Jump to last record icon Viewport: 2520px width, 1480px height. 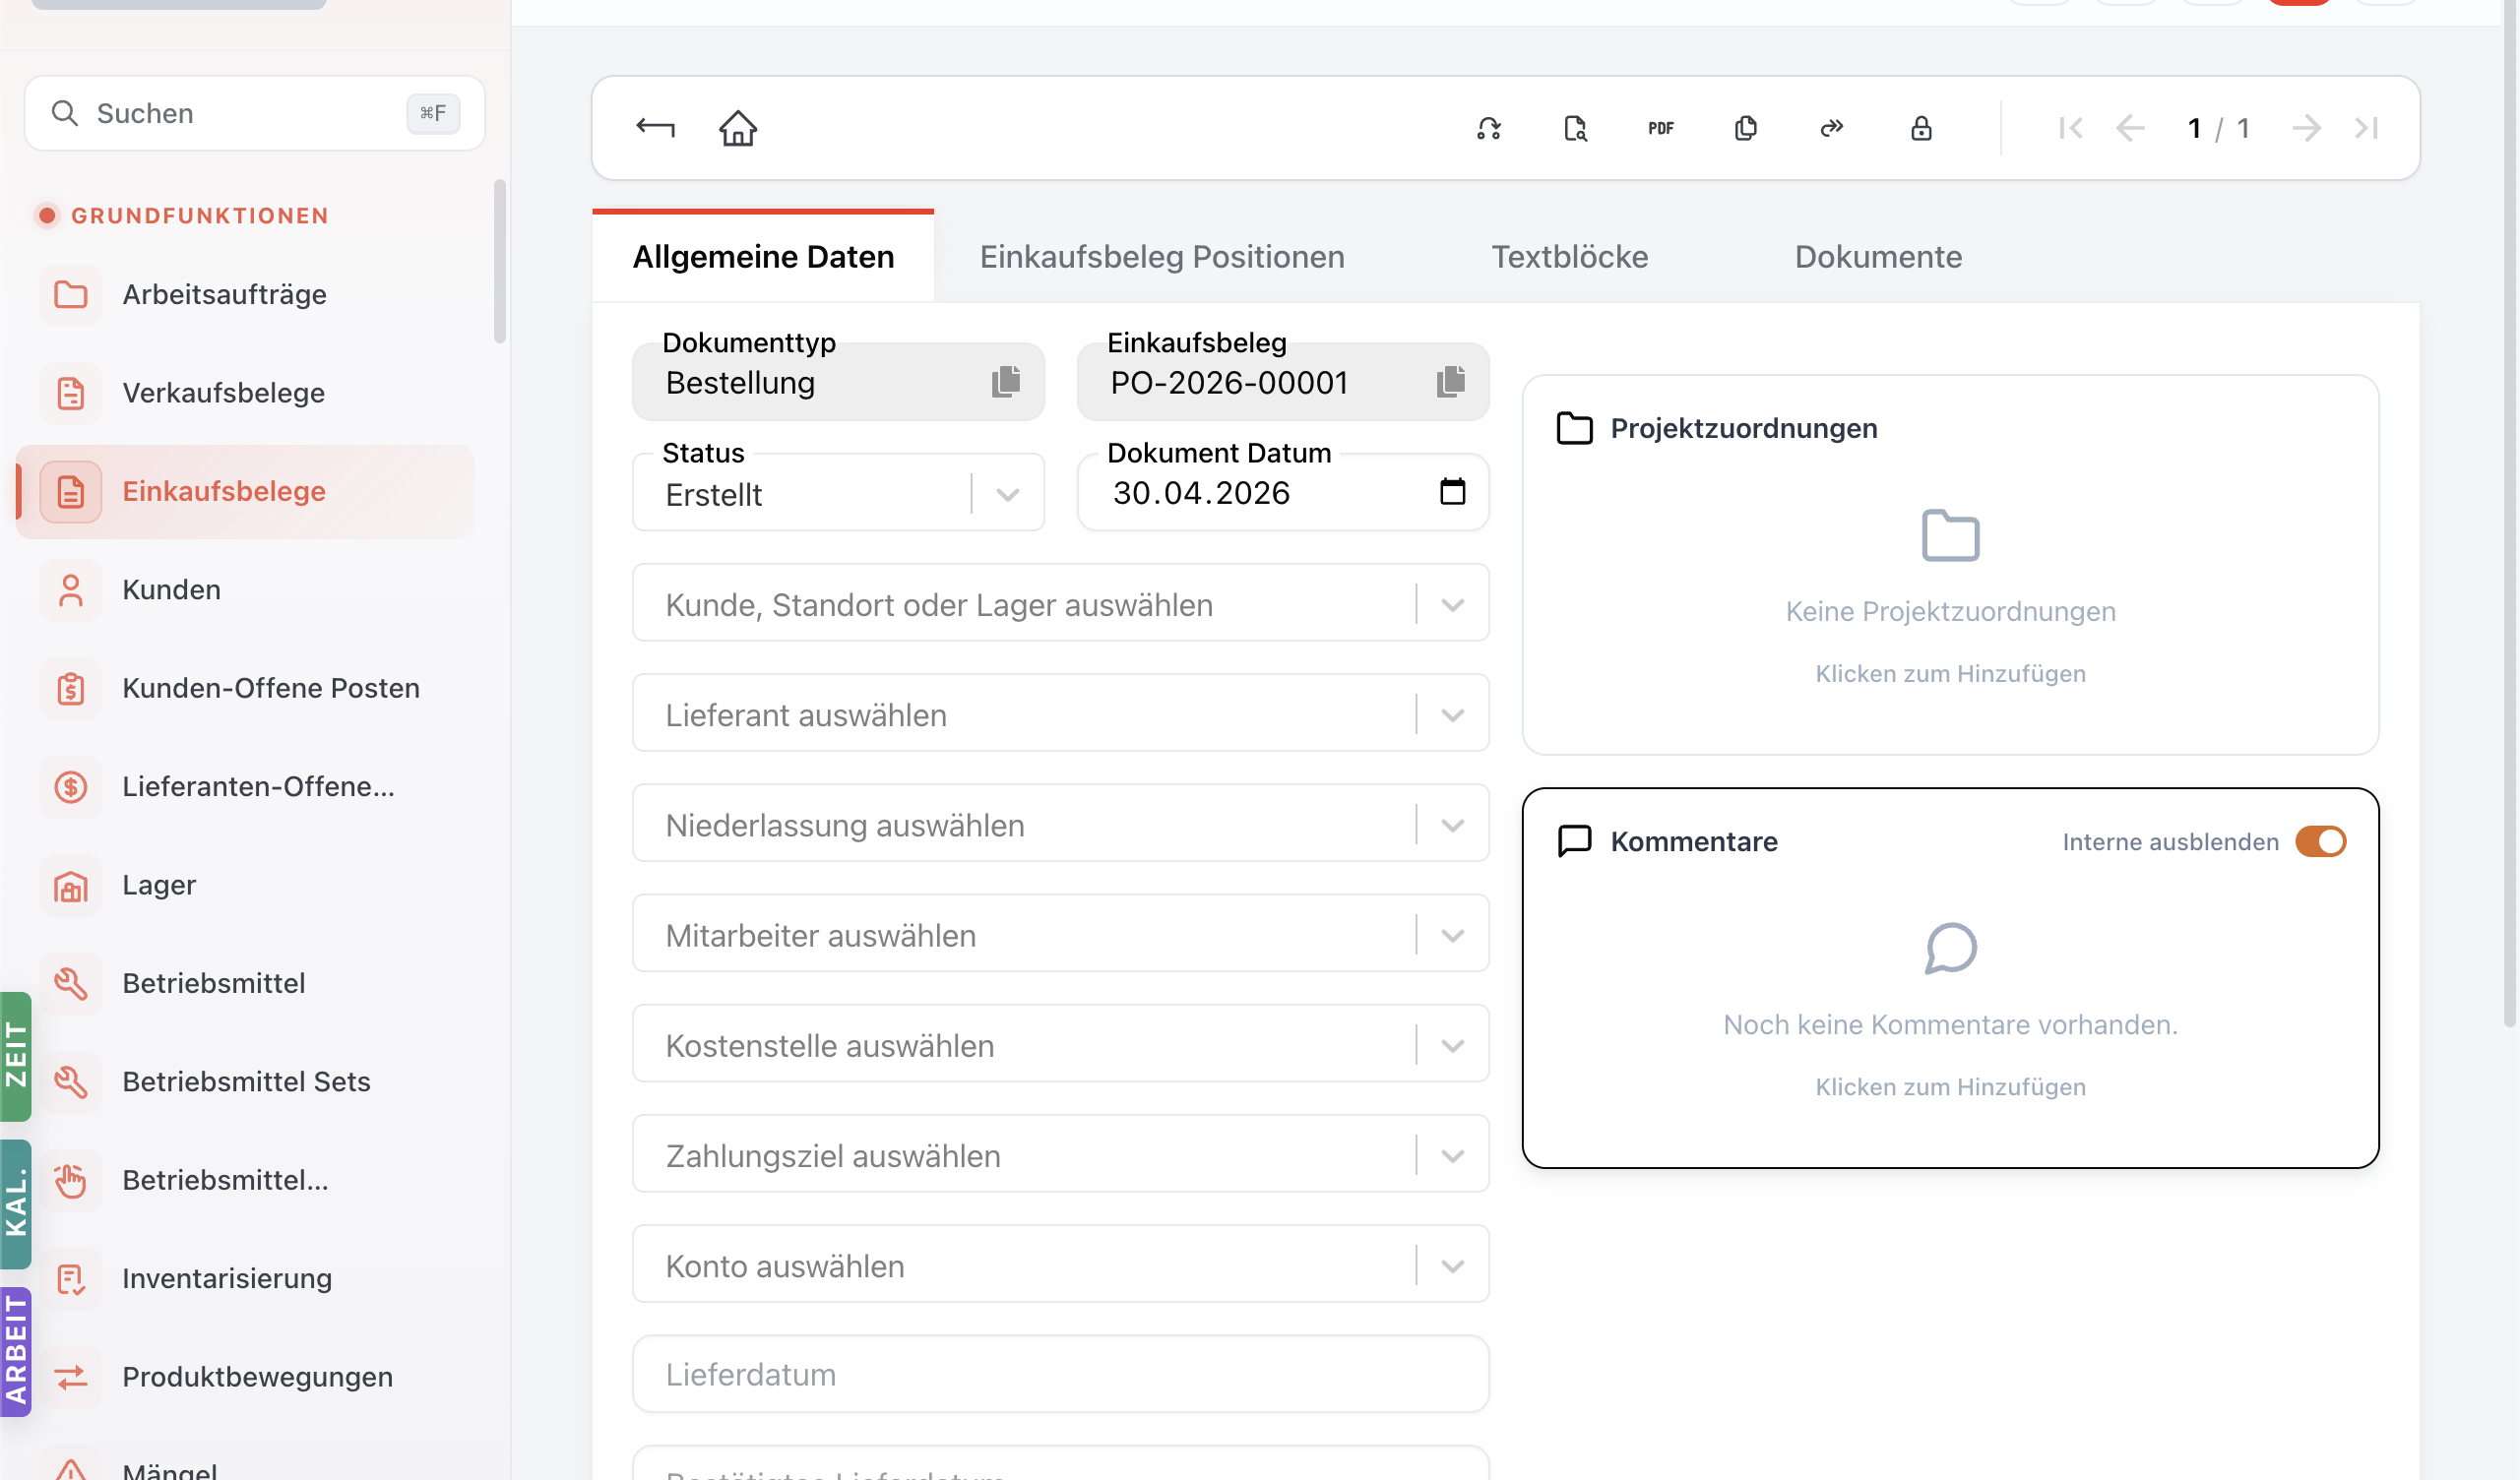tap(2367, 128)
